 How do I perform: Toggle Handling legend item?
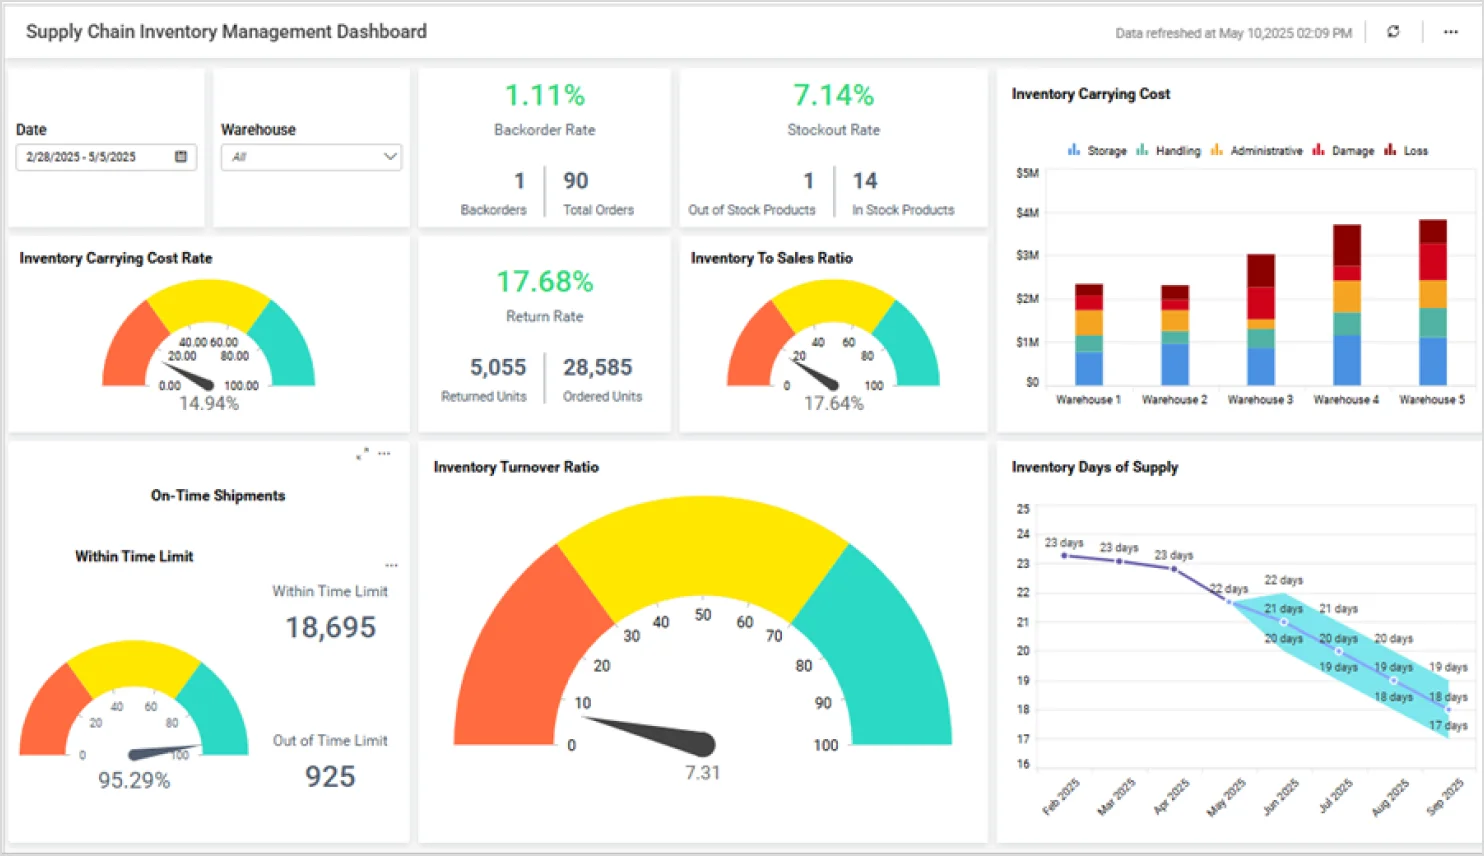(x=1168, y=151)
